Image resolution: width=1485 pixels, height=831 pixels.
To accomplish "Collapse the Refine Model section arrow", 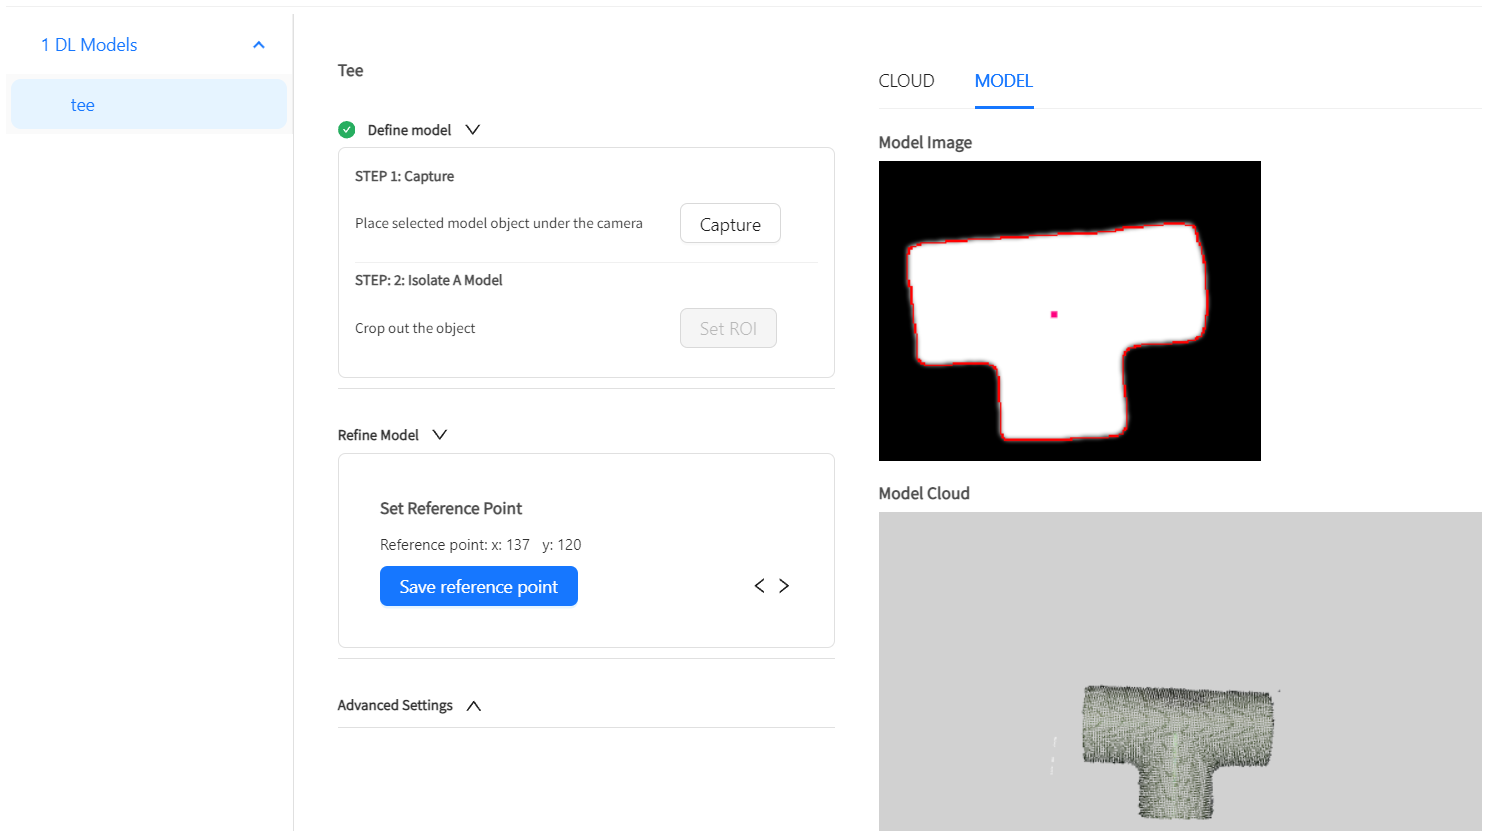I will [x=440, y=435].
